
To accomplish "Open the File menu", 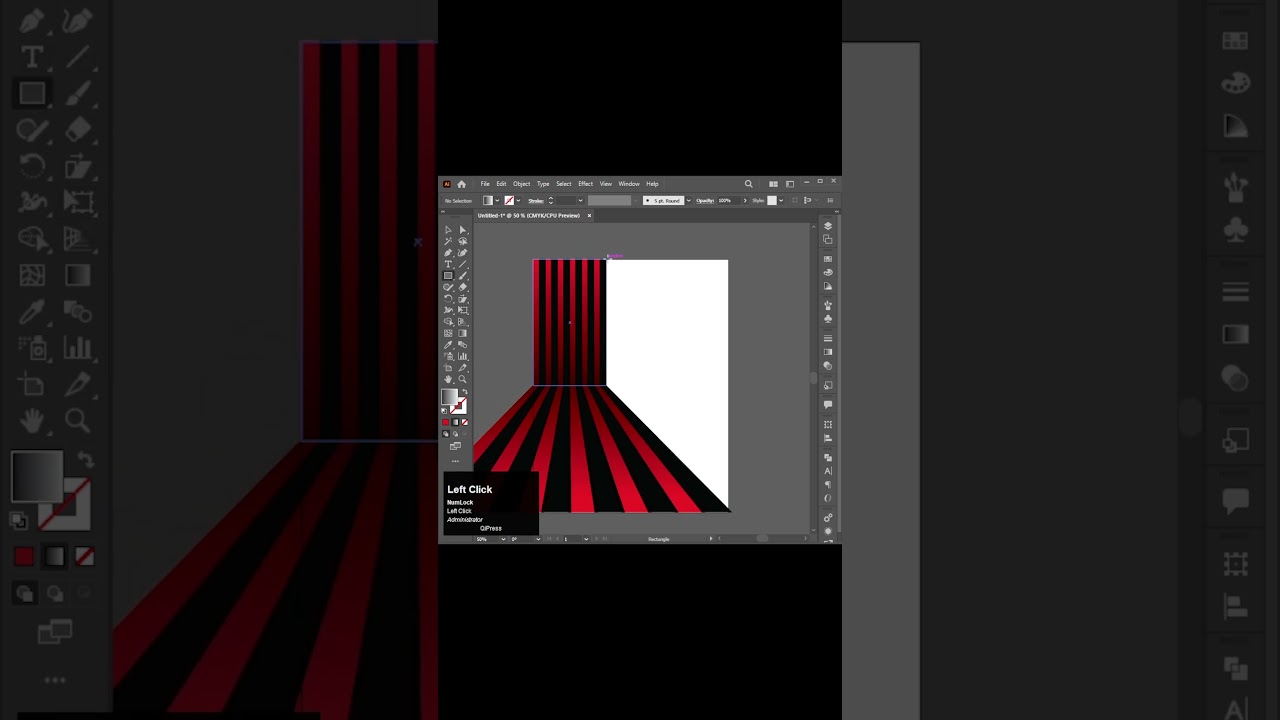I will (485, 184).
